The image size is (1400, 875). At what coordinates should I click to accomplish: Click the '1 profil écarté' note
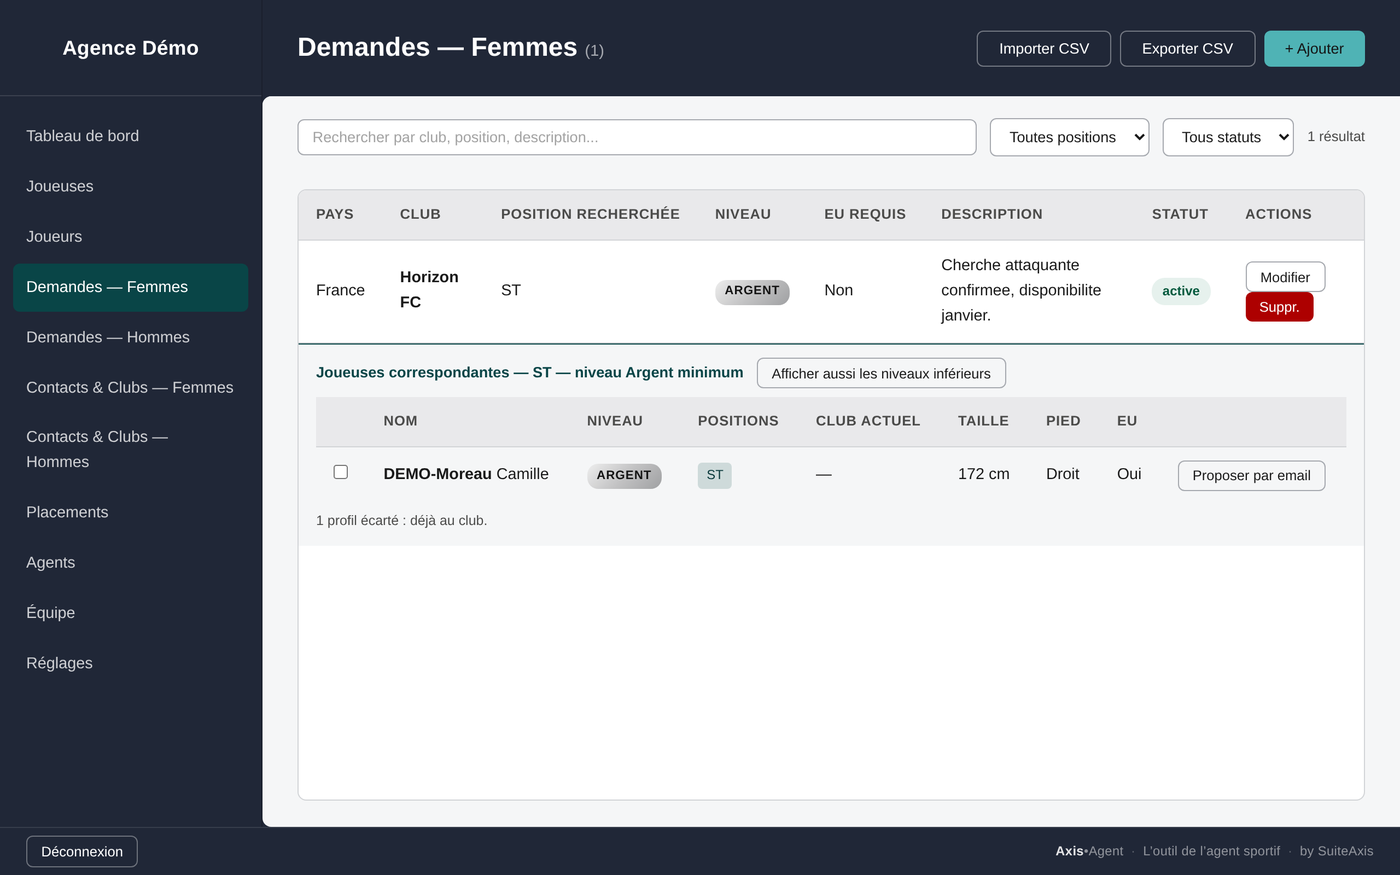[401, 520]
